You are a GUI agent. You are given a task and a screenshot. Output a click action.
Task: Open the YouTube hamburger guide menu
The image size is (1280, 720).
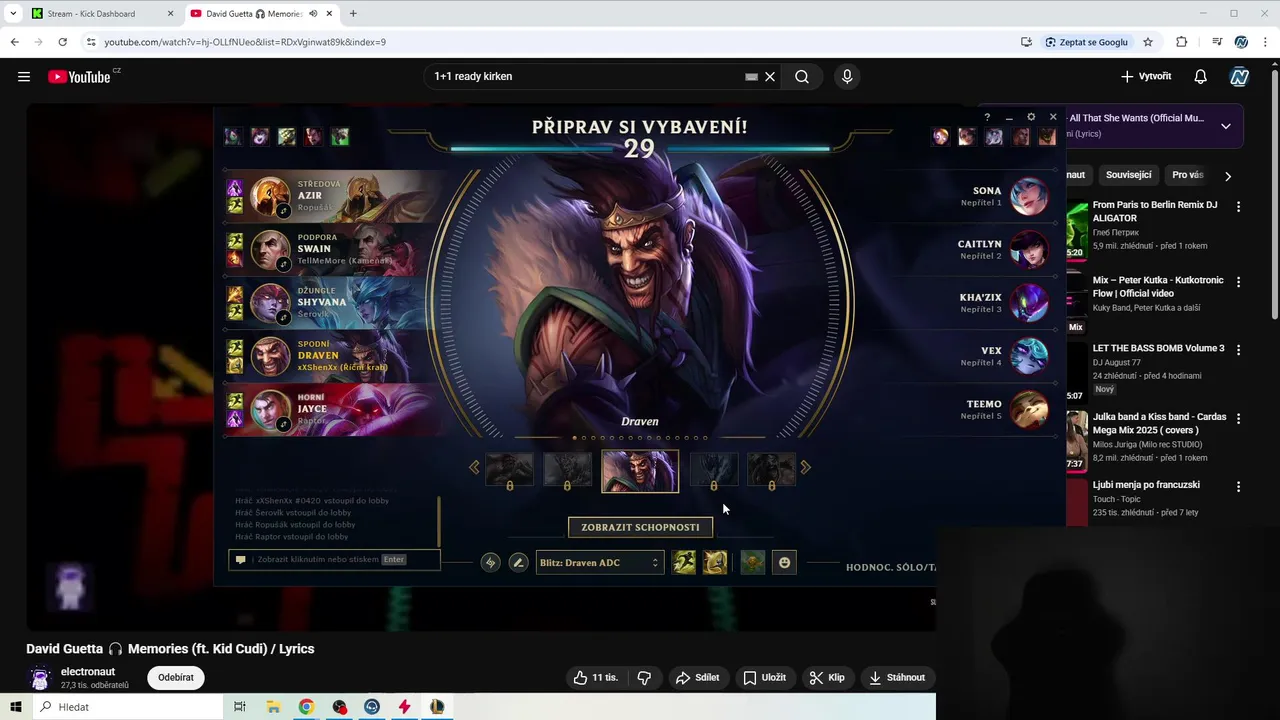24,77
